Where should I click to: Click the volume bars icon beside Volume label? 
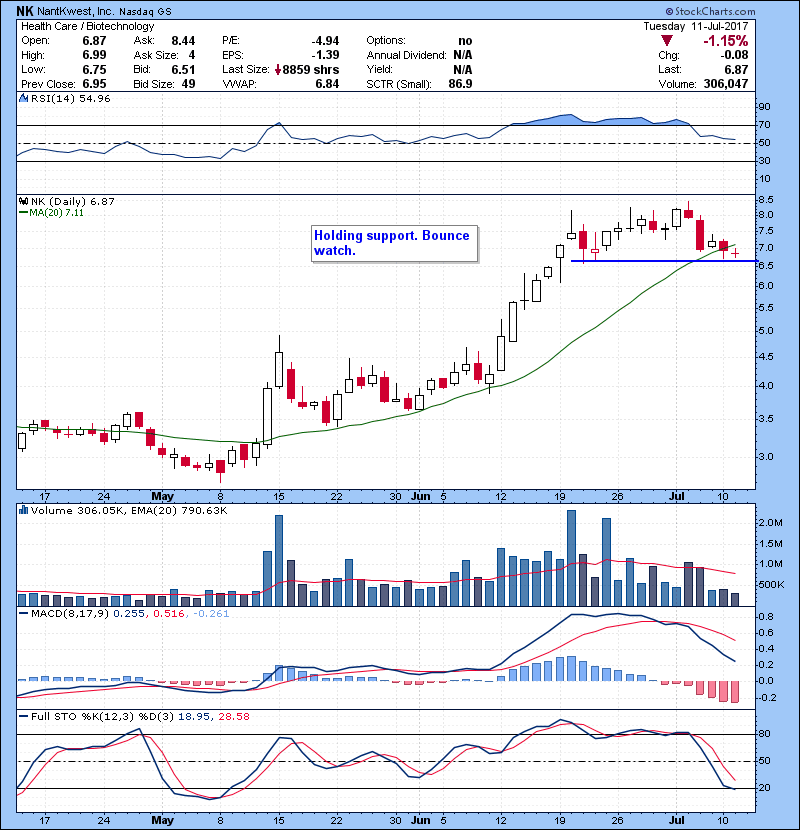point(23,510)
